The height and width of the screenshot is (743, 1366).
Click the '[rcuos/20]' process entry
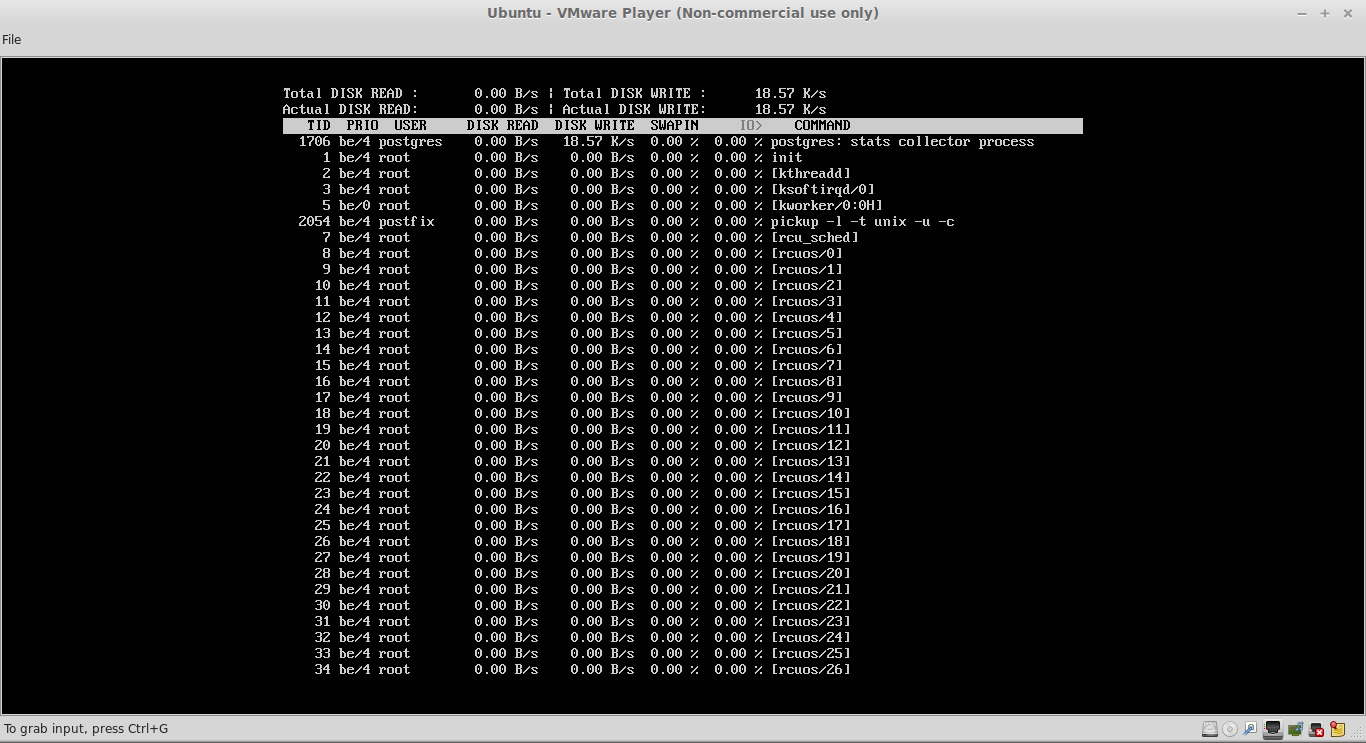811,574
